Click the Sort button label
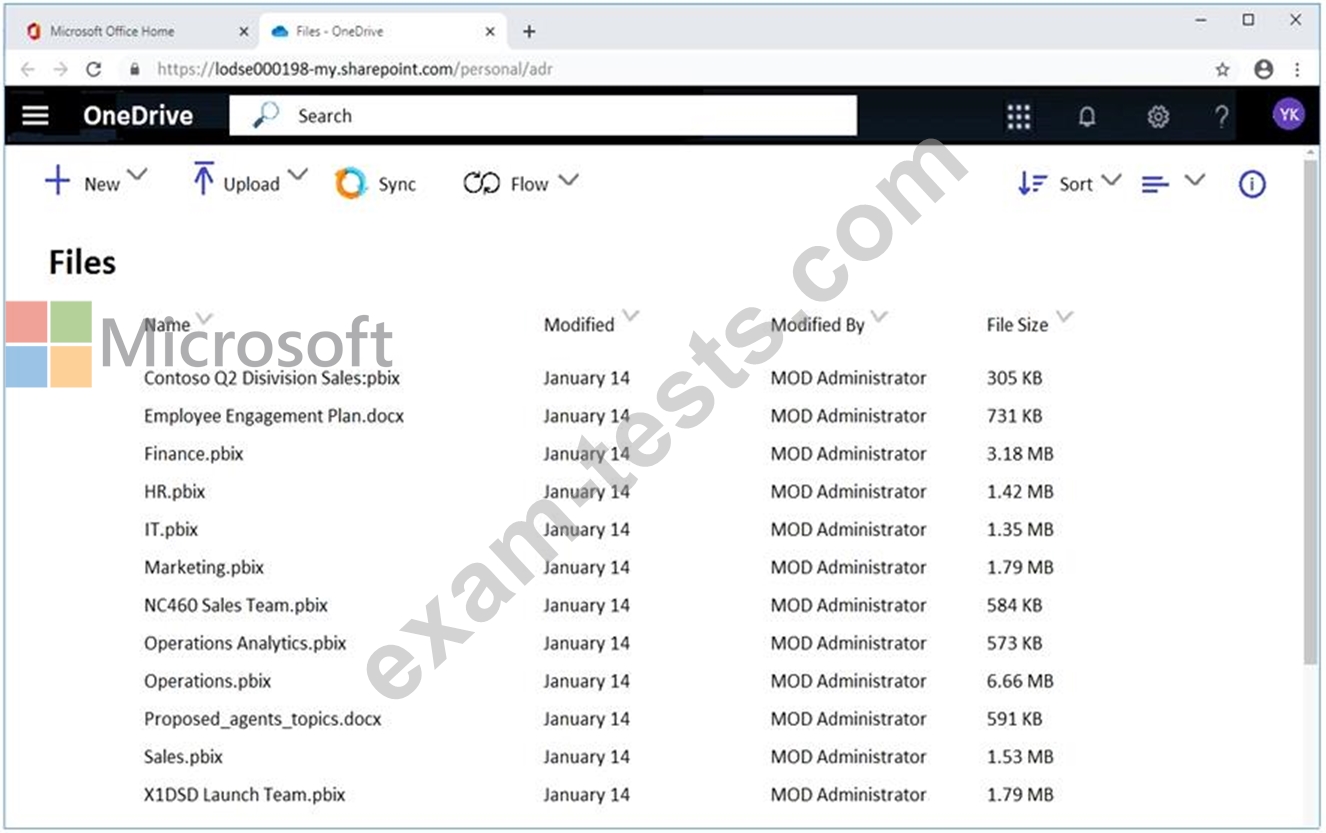This screenshot has height=833, width=1326. coord(1076,184)
